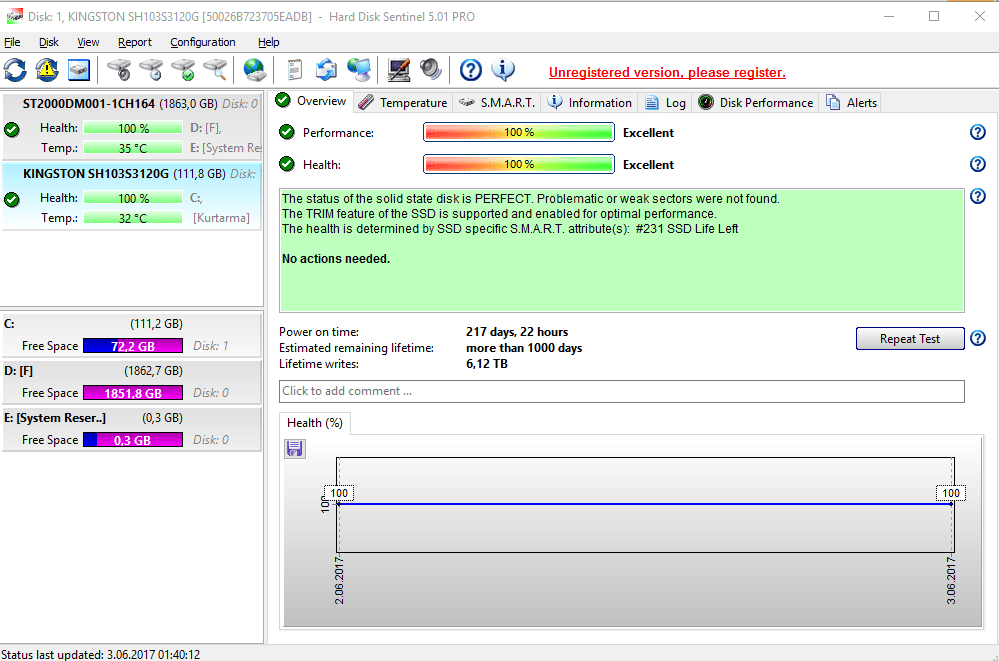Click the speaker sound icon
The image size is (999, 661).
click(431, 70)
